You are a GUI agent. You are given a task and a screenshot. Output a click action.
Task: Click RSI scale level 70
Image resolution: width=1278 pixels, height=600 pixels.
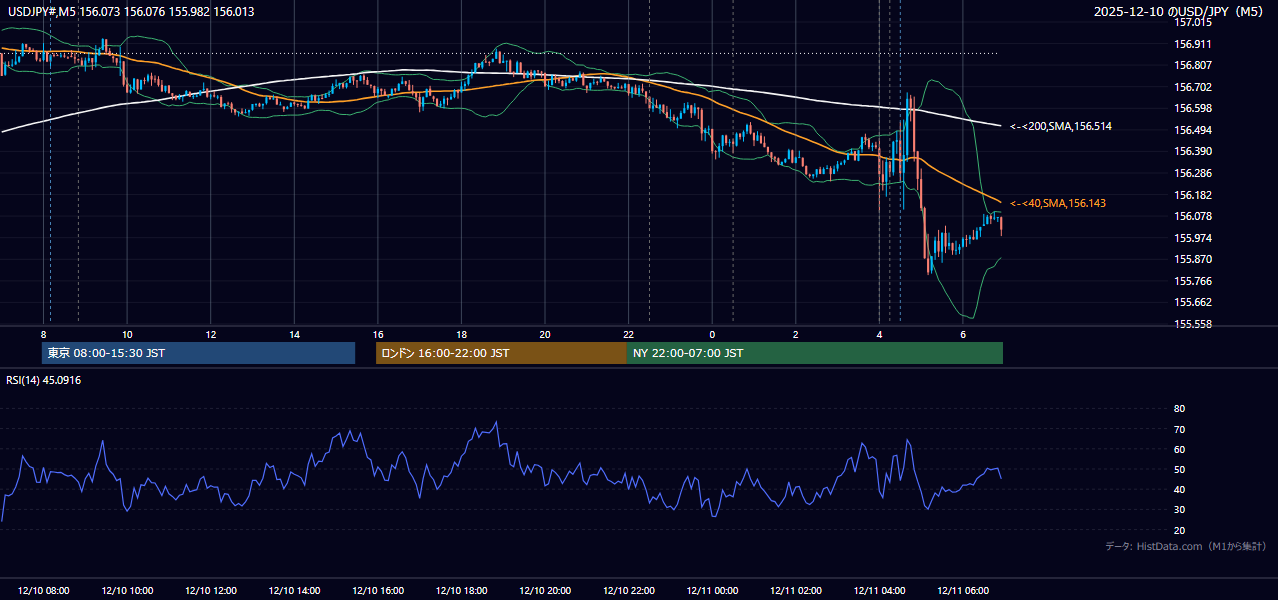(x=1179, y=429)
